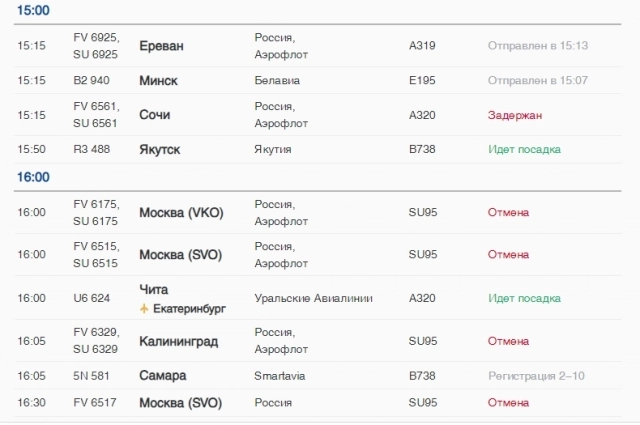
Task: Open the FV 6517 flight row
Action: (318, 403)
